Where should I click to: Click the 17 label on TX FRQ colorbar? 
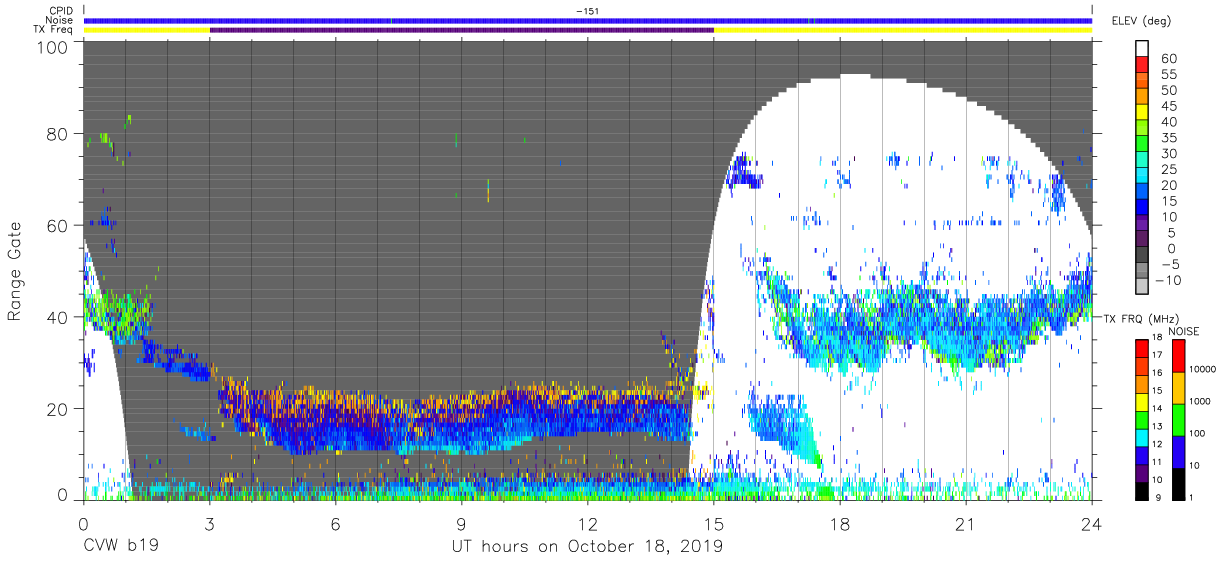1157,355
